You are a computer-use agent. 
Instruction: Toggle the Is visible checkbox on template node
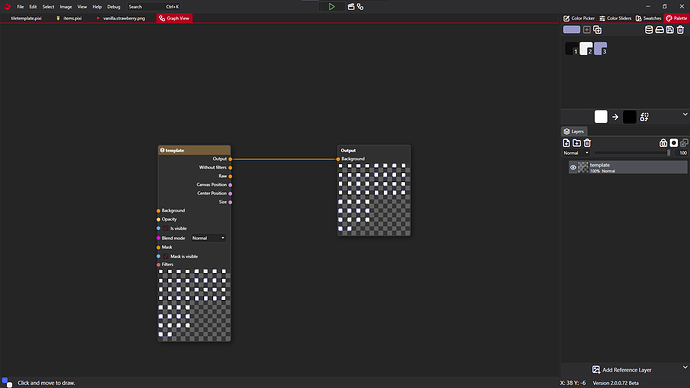point(165,228)
